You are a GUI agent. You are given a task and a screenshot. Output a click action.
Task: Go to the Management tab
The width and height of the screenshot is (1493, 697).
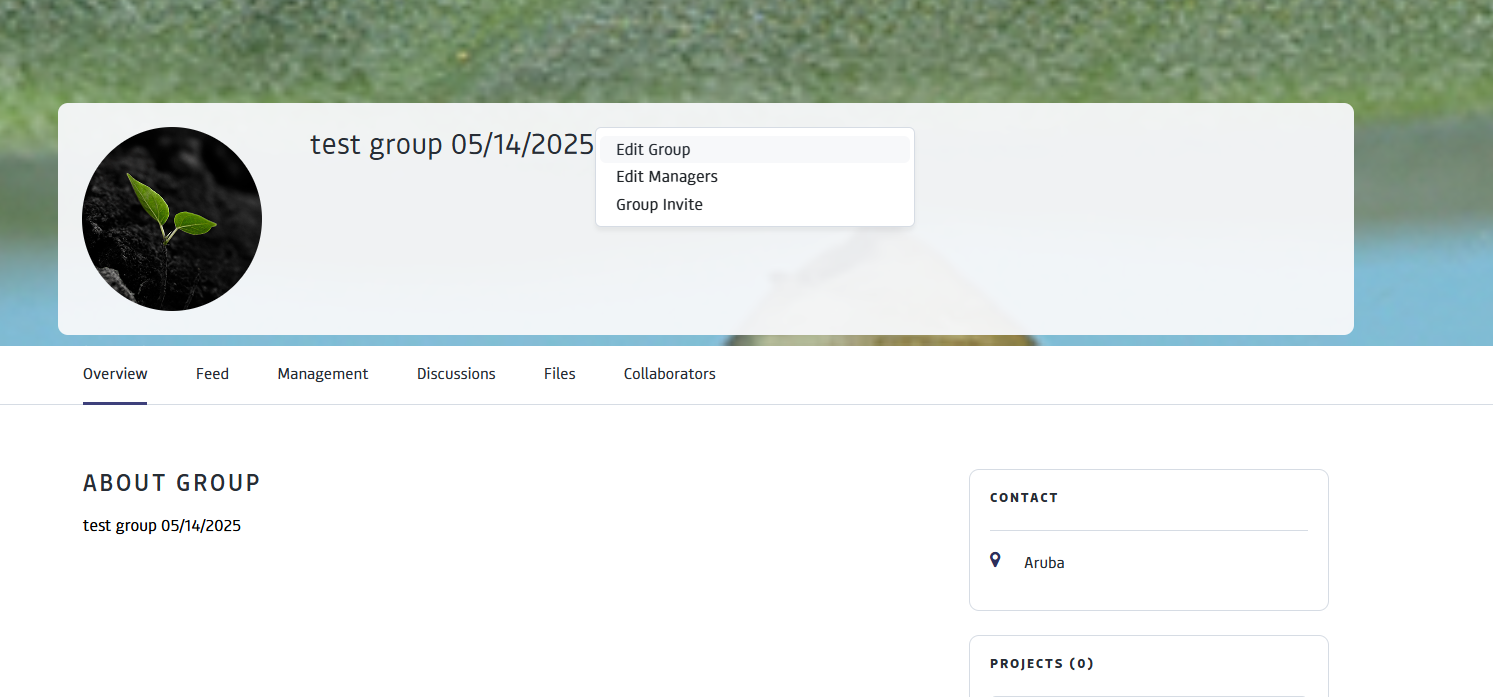[x=323, y=374]
